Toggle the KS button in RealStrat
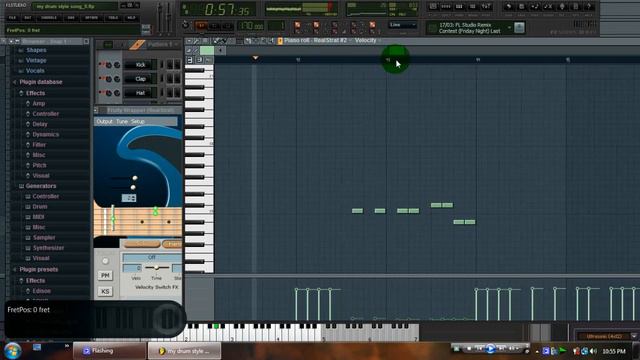 [105, 291]
